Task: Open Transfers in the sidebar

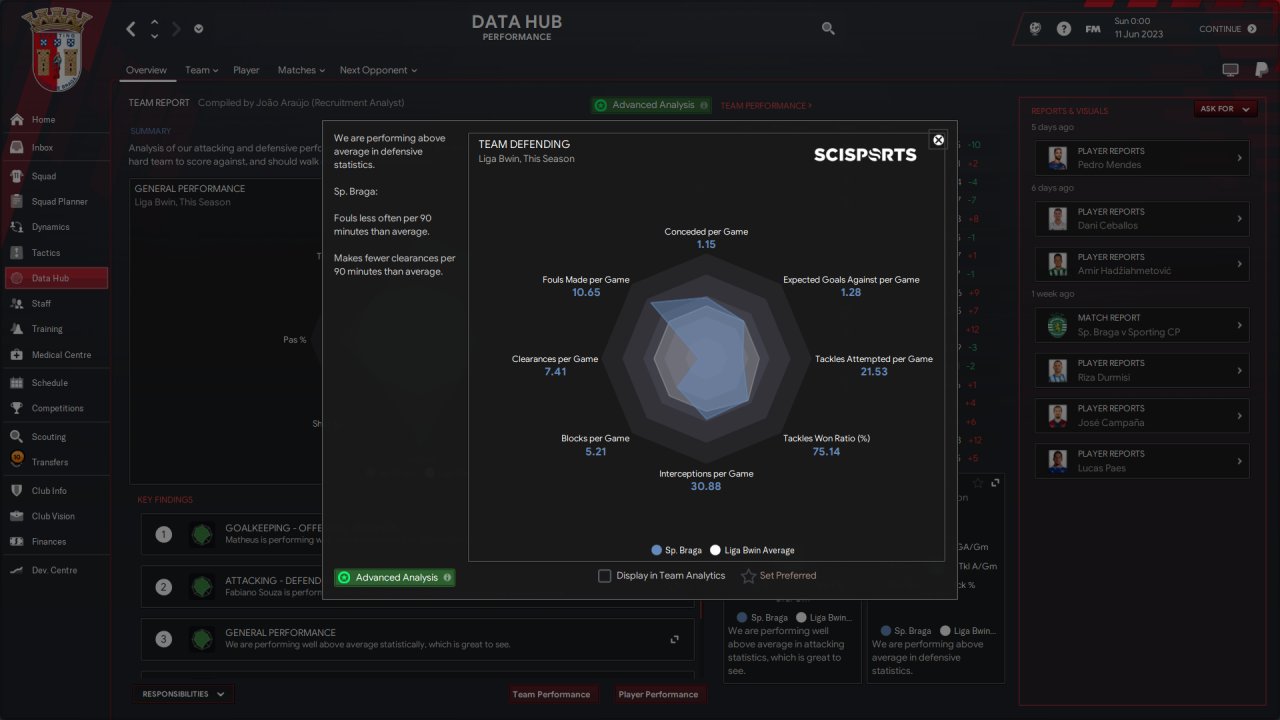Action: [x=55, y=462]
